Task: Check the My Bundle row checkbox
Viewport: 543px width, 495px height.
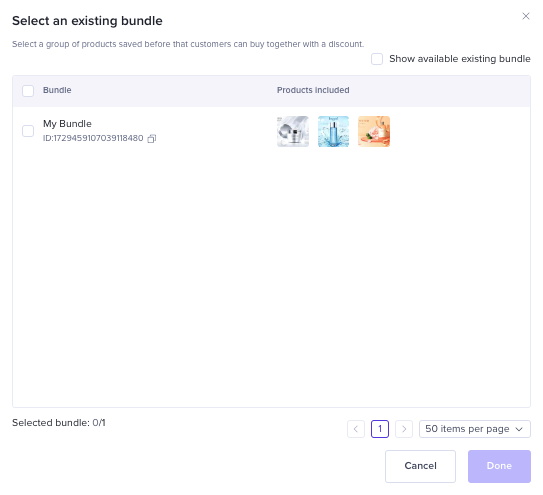Action: point(28,131)
